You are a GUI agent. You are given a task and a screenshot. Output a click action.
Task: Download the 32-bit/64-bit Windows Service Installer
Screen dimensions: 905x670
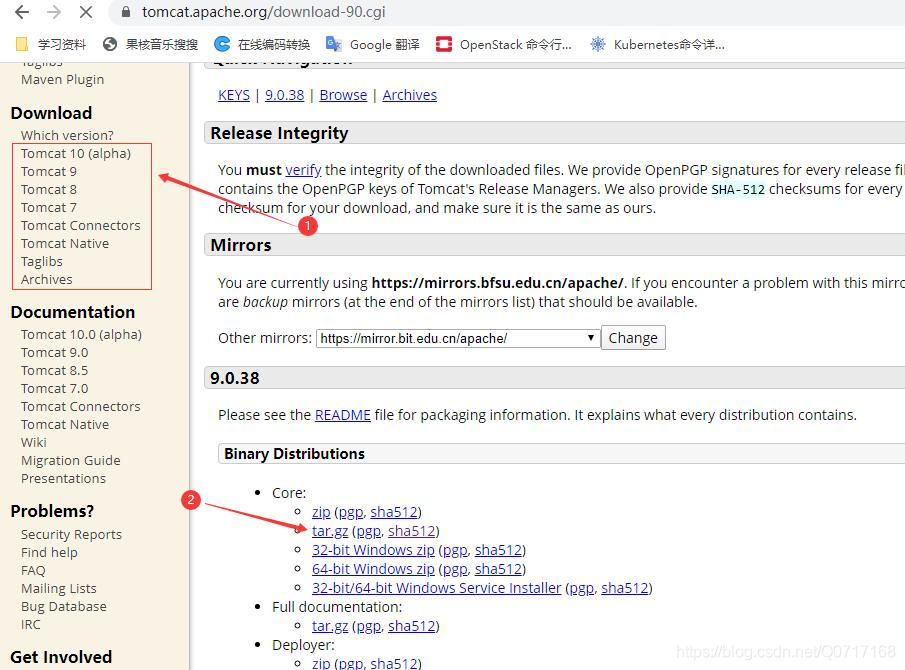[437, 589]
